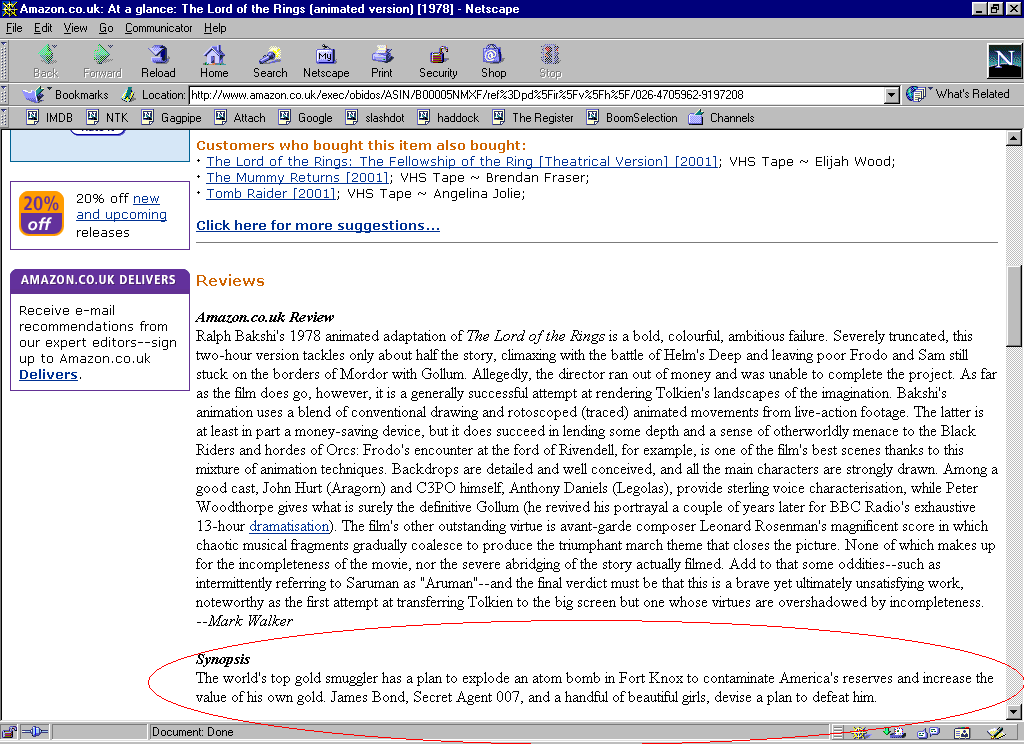This screenshot has height=744, width=1024.
Task: Open the Search toolbar button
Action: coord(270,61)
